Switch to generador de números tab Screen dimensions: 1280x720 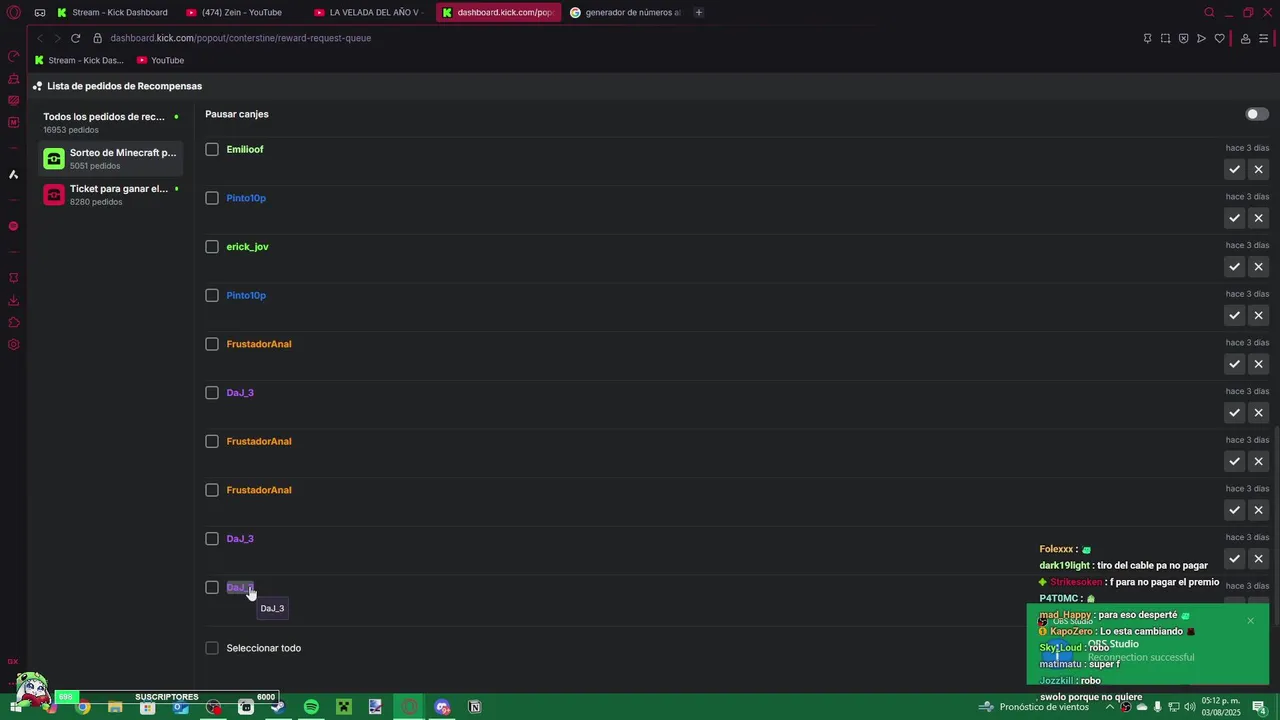pos(625,13)
